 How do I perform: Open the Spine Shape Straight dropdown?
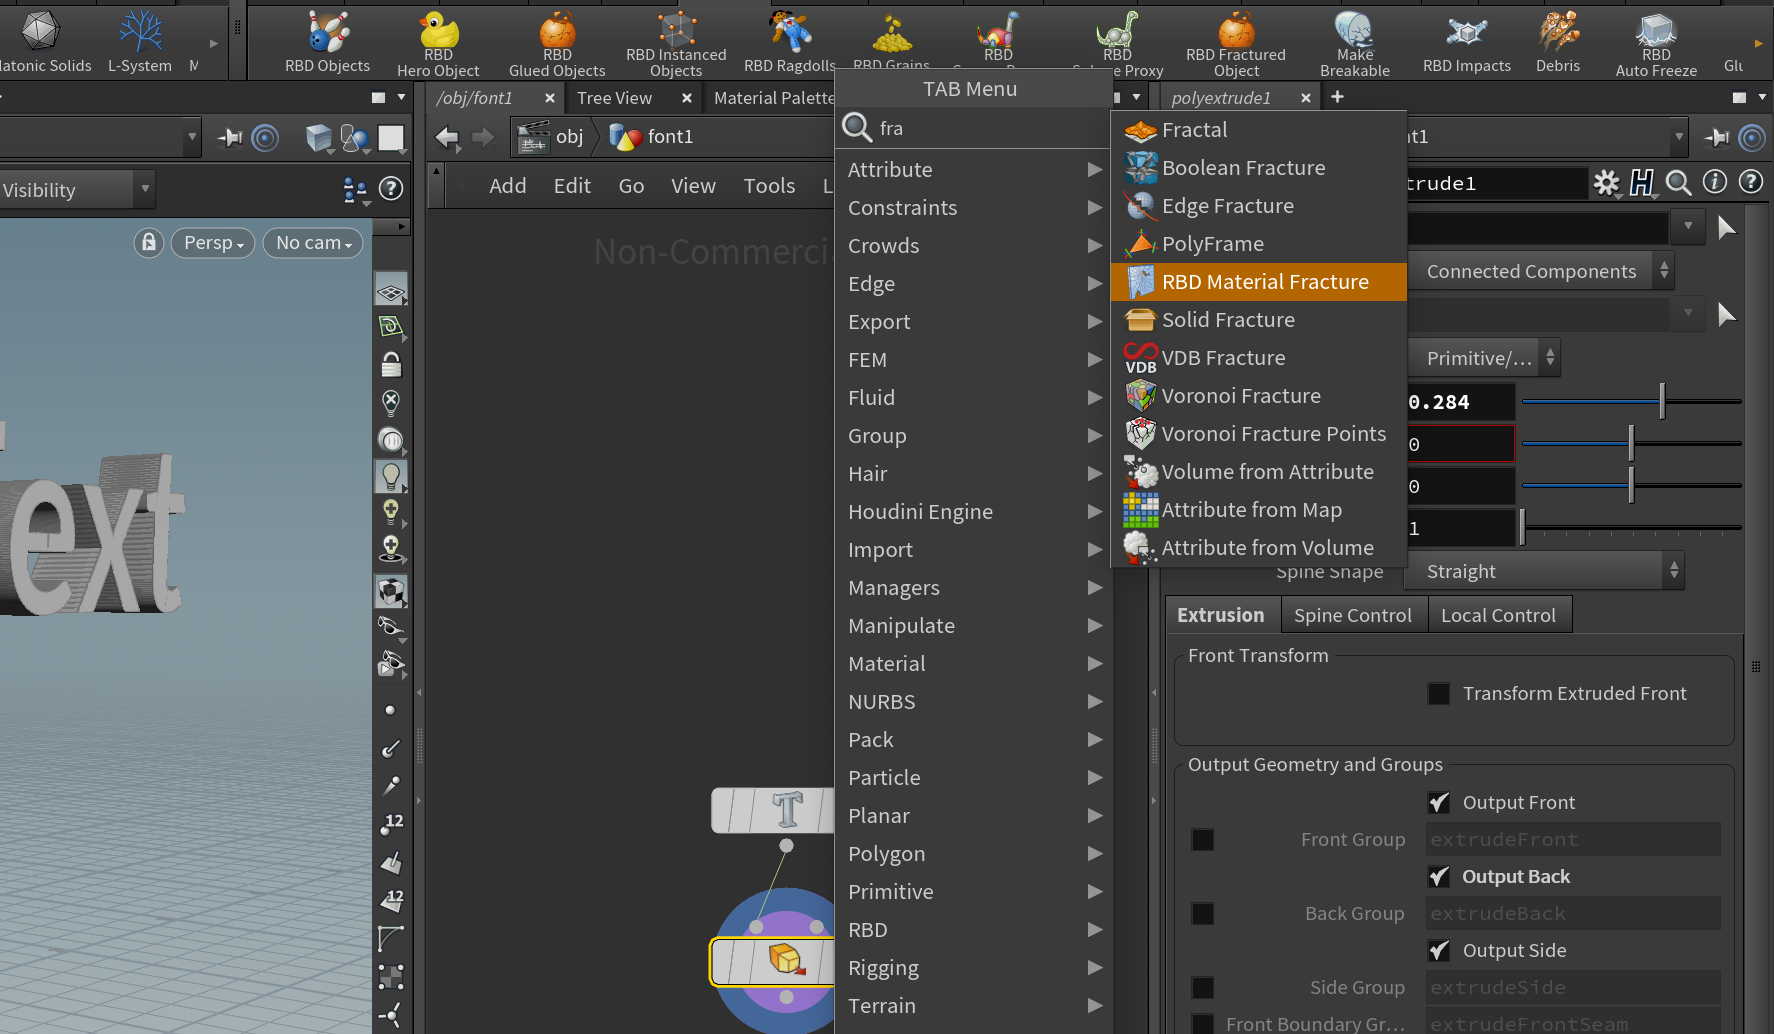(1545, 570)
